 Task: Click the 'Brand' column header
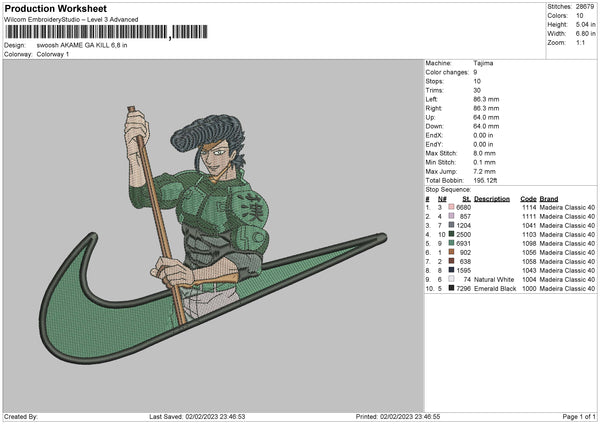pos(549,199)
